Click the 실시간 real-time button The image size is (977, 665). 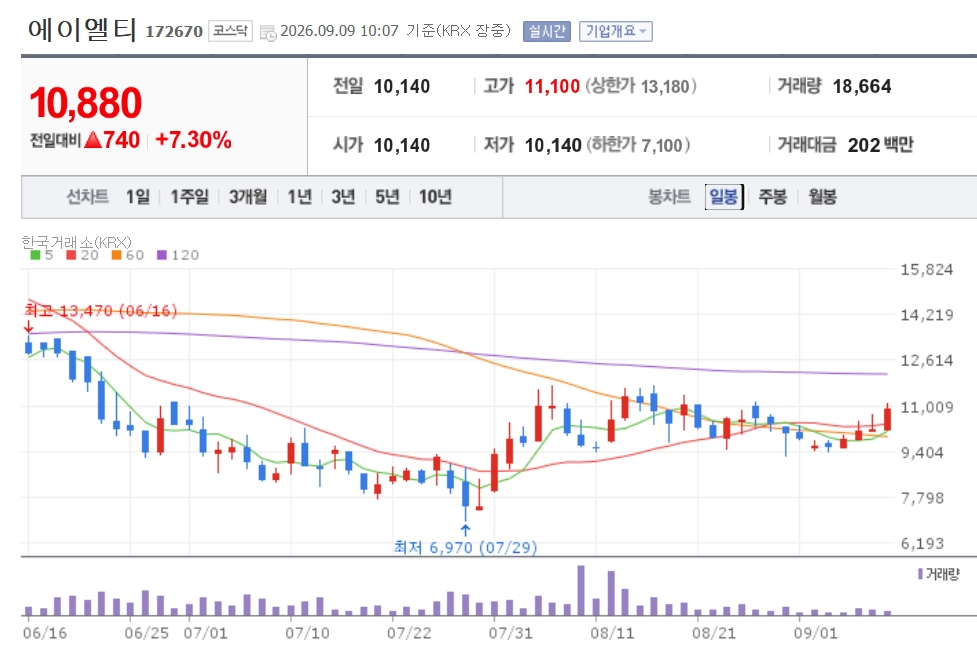click(547, 31)
